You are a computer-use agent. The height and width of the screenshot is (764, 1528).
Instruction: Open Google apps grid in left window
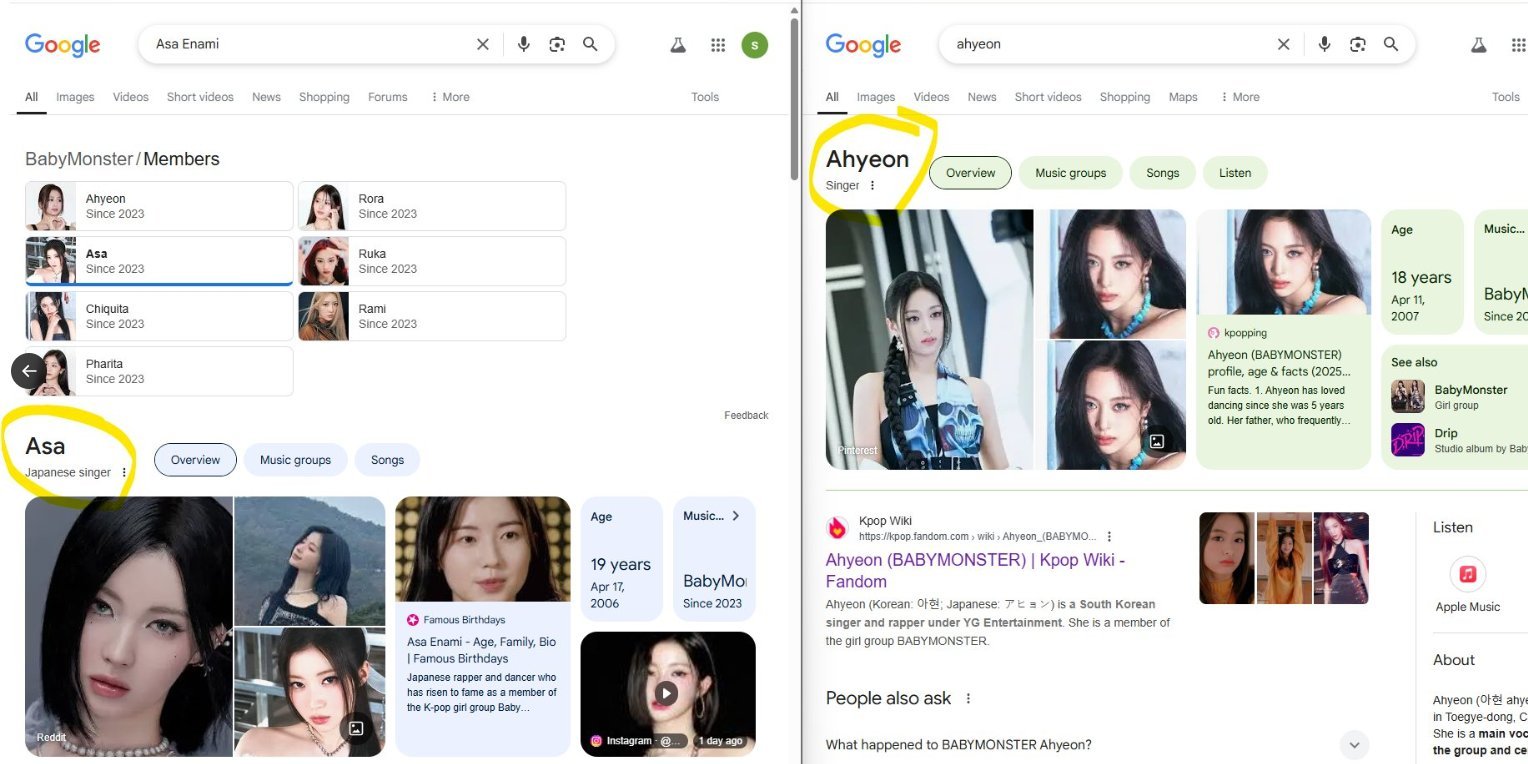pyautogui.click(x=718, y=45)
